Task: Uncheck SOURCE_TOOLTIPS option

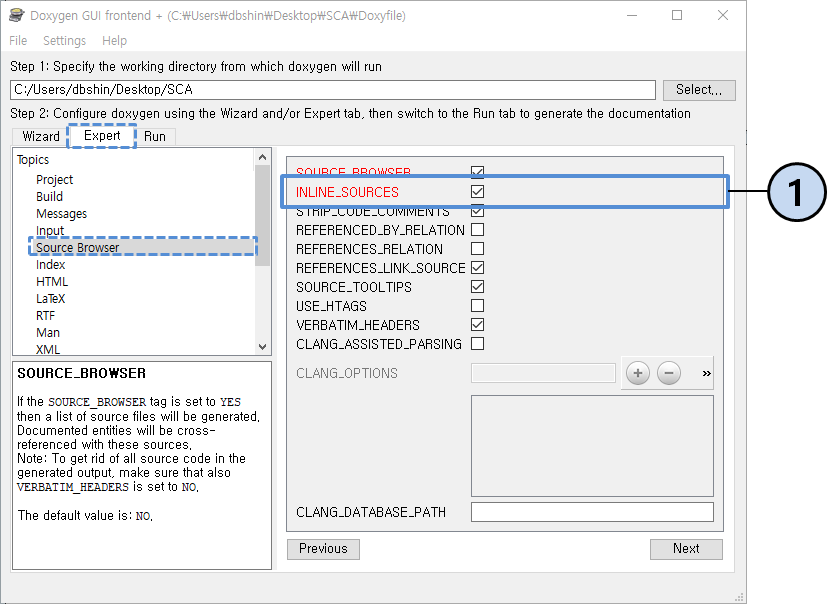Action: [x=477, y=287]
